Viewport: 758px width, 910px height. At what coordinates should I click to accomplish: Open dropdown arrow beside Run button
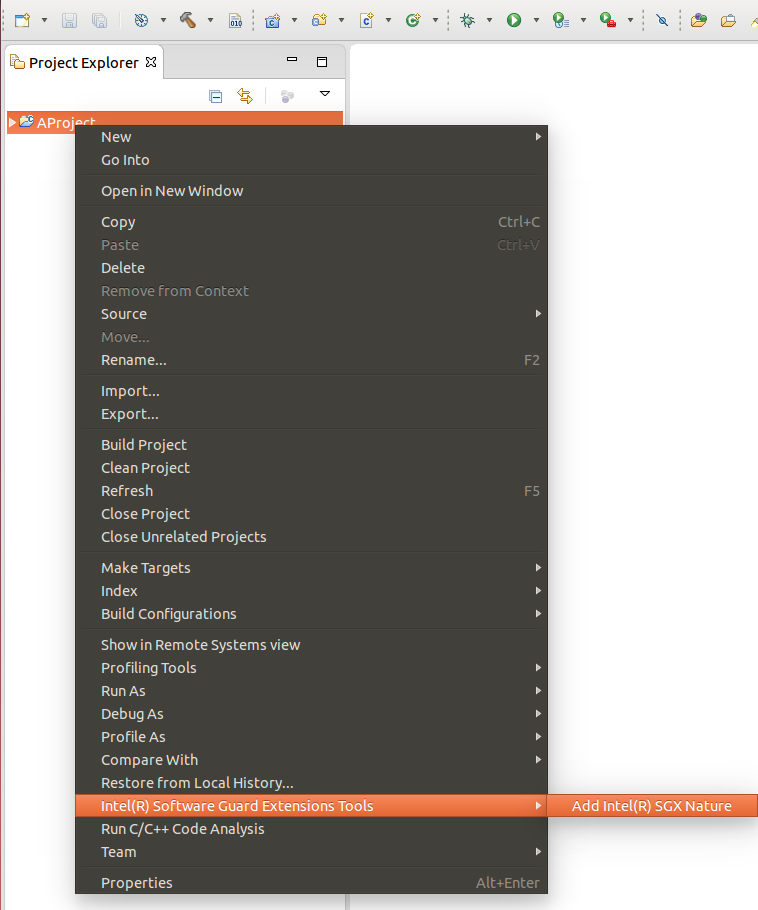pos(535,20)
